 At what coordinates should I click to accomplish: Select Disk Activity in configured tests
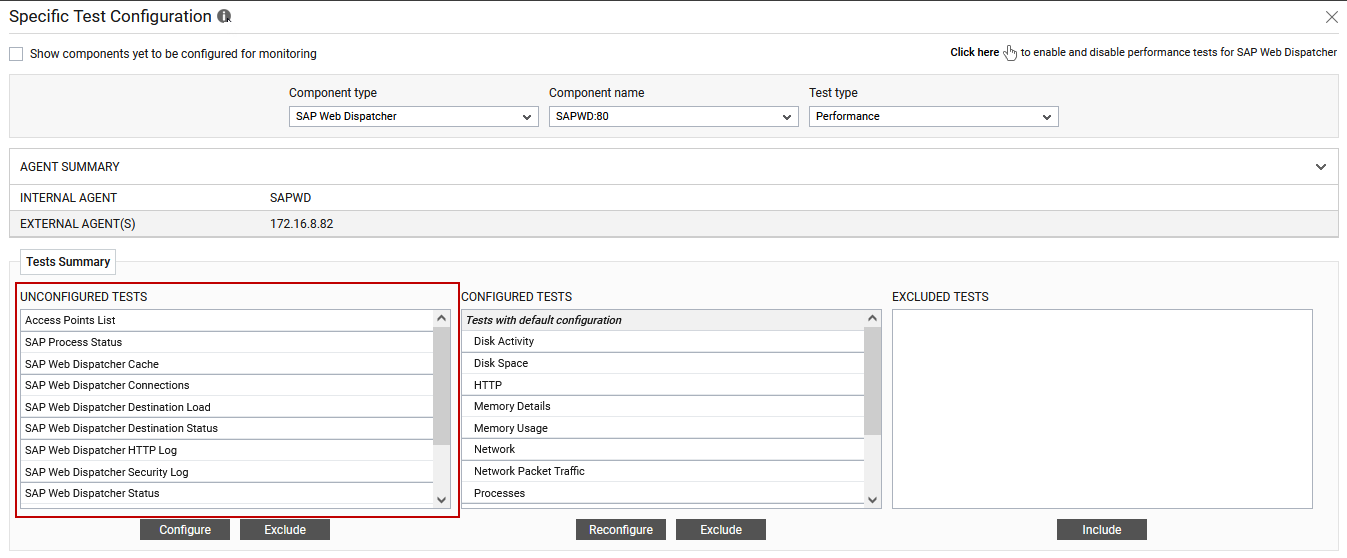[663, 342]
